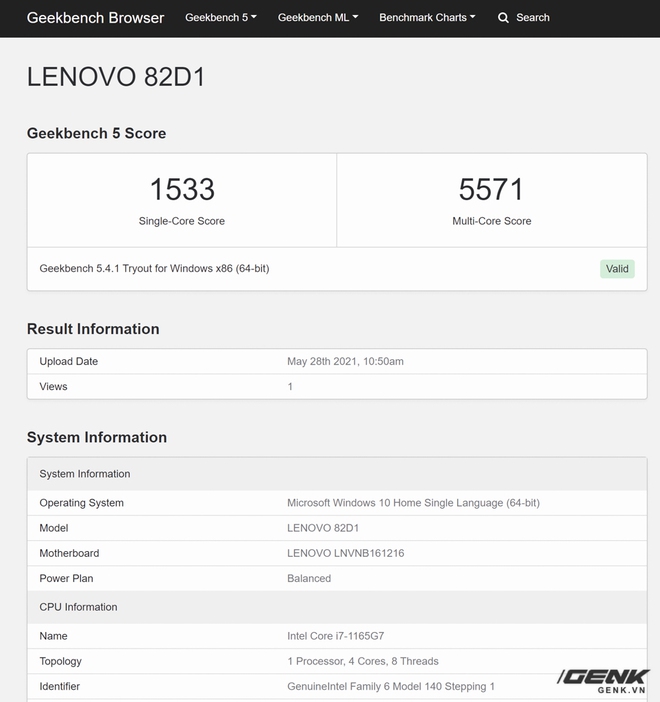Click the 1533 single-core score value
This screenshot has width=660, height=702.
pos(182,189)
